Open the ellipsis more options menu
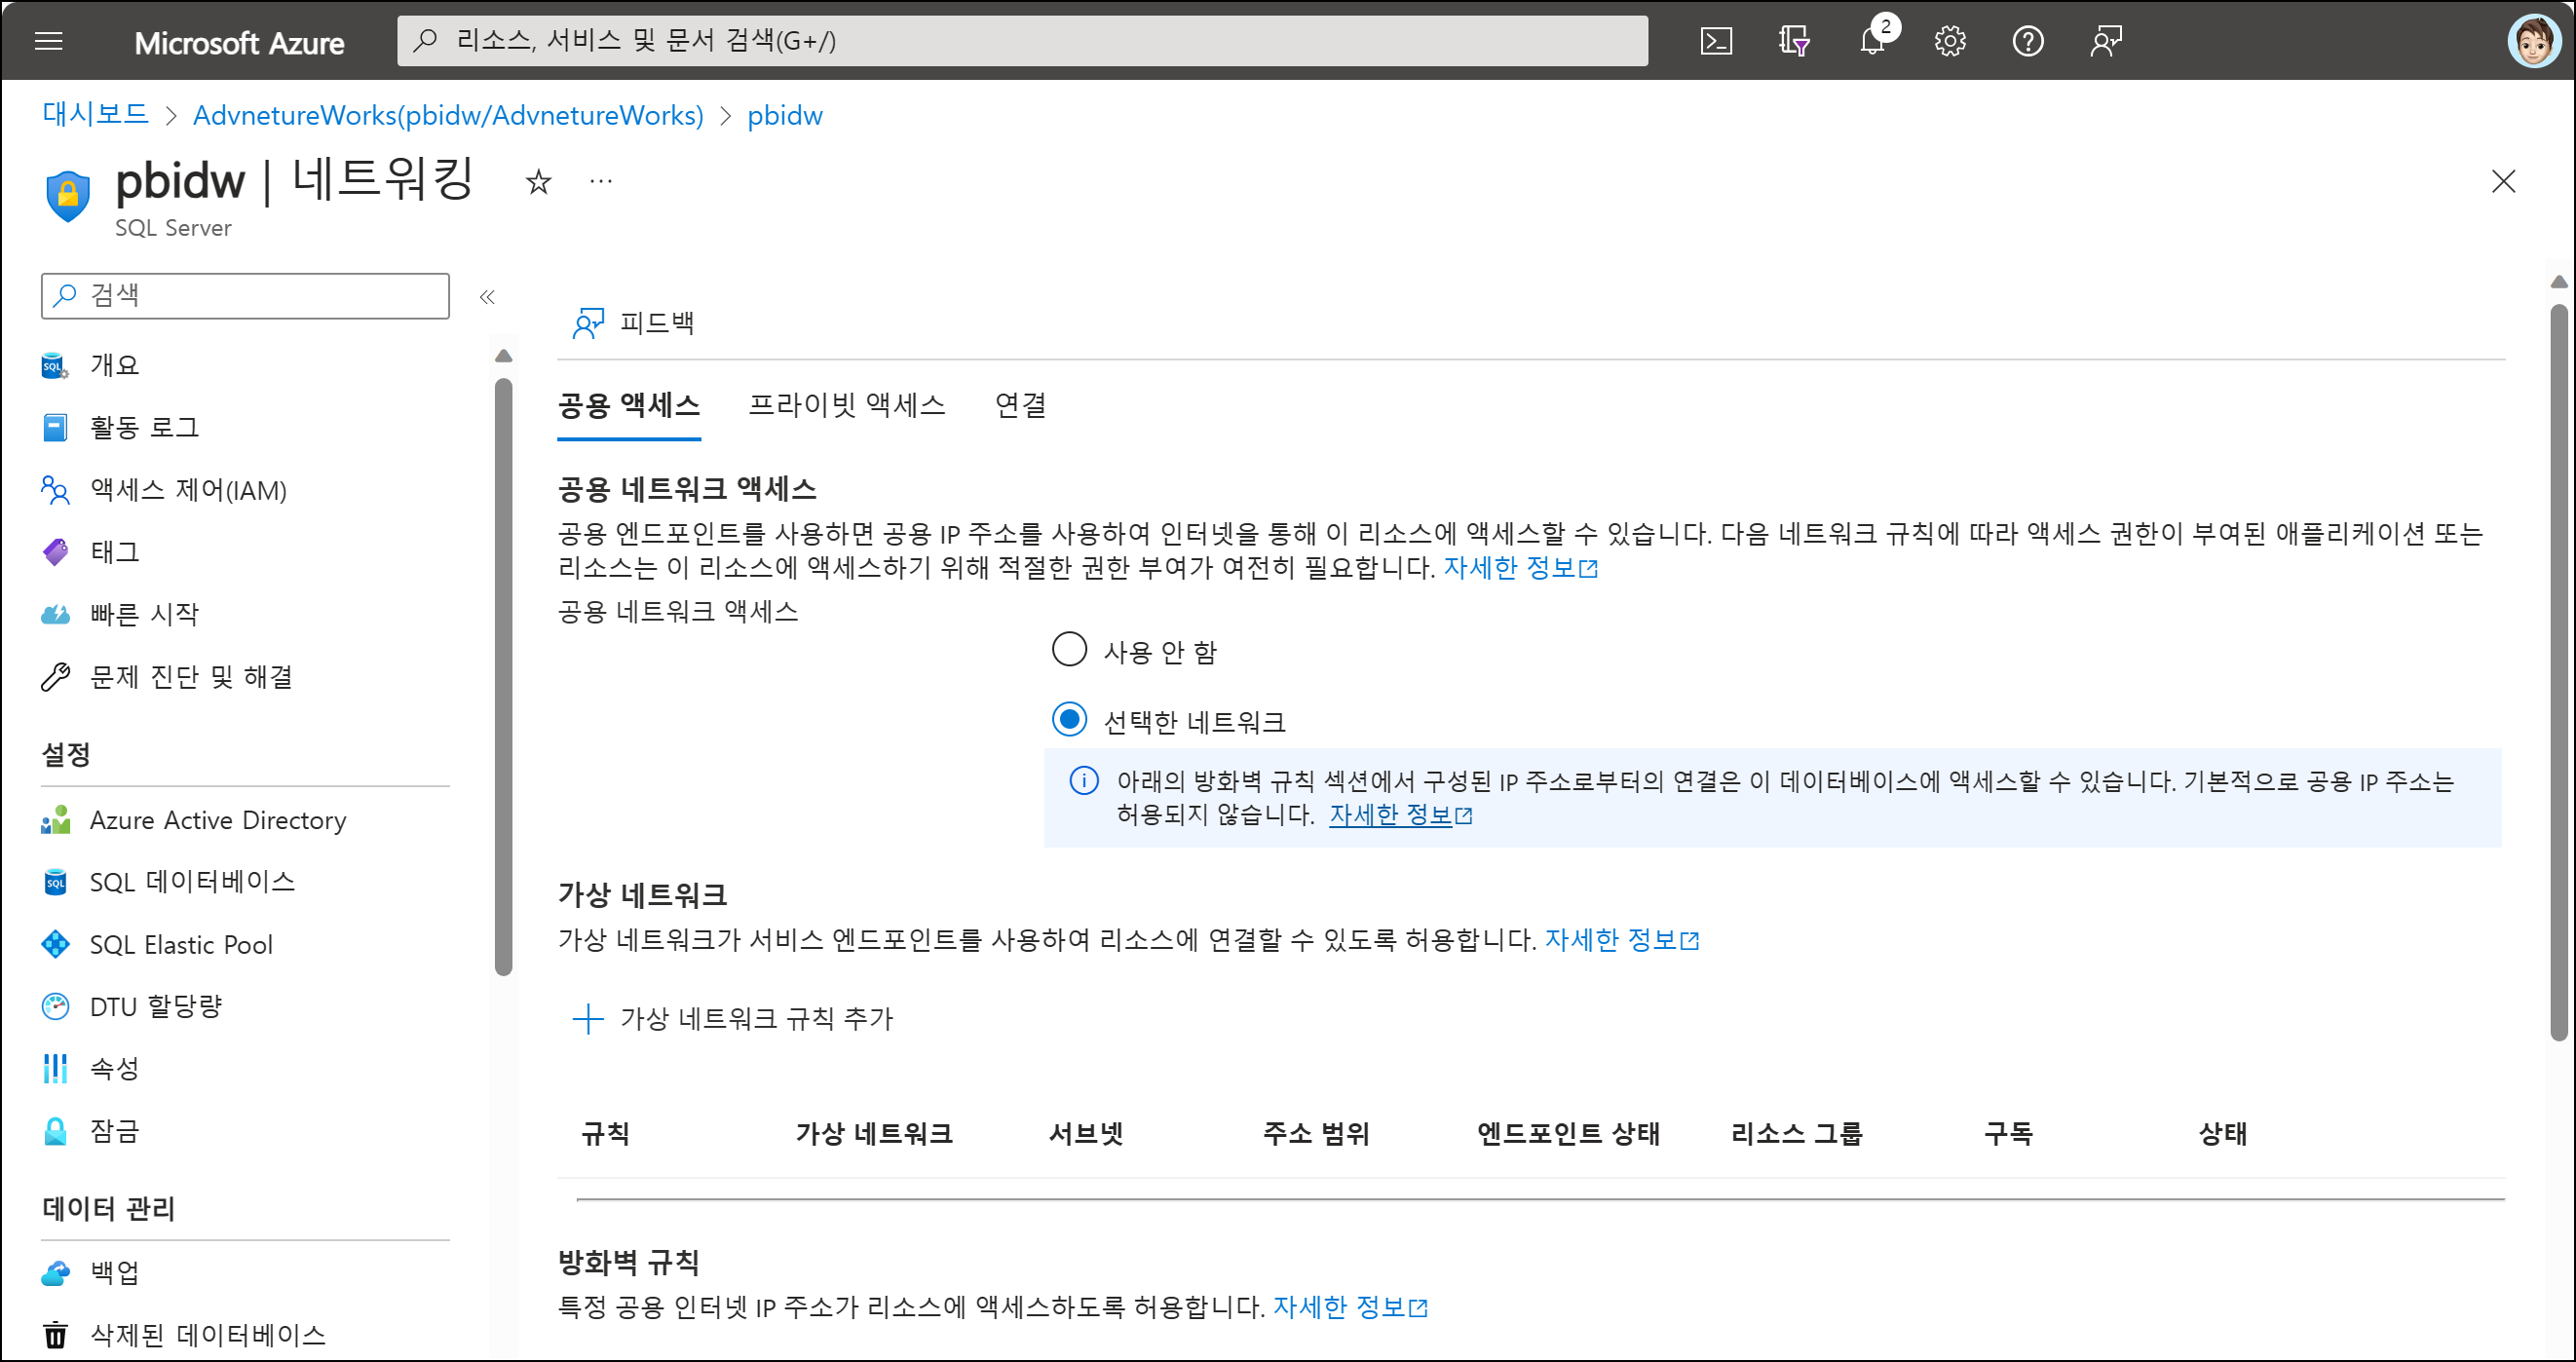Viewport: 2576px width, 1362px height. pos(600,181)
